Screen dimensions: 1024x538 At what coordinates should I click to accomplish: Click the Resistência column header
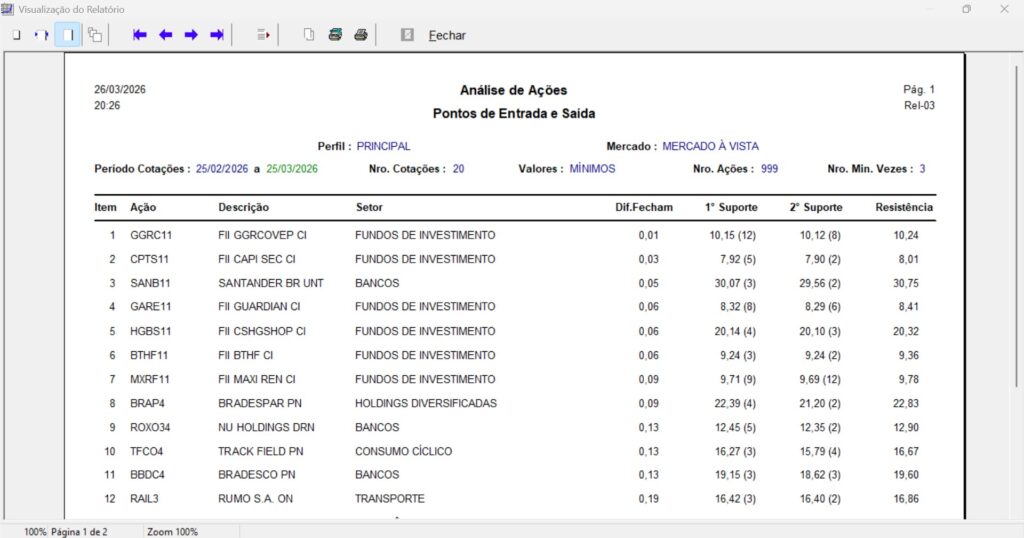coord(904,208)
